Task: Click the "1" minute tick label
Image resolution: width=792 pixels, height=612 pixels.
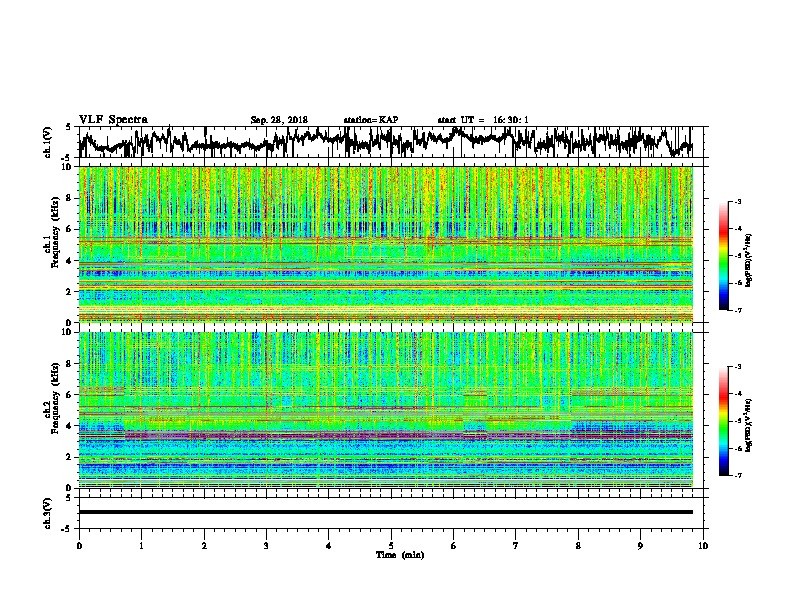Action: point(141,546)
